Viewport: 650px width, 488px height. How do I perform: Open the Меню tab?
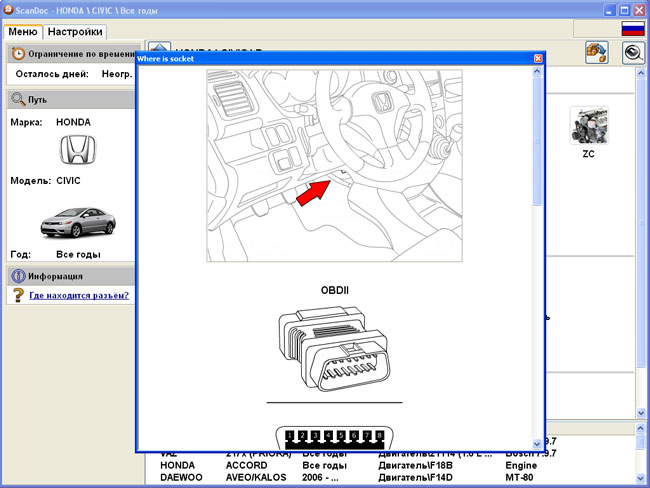point(23,31)
